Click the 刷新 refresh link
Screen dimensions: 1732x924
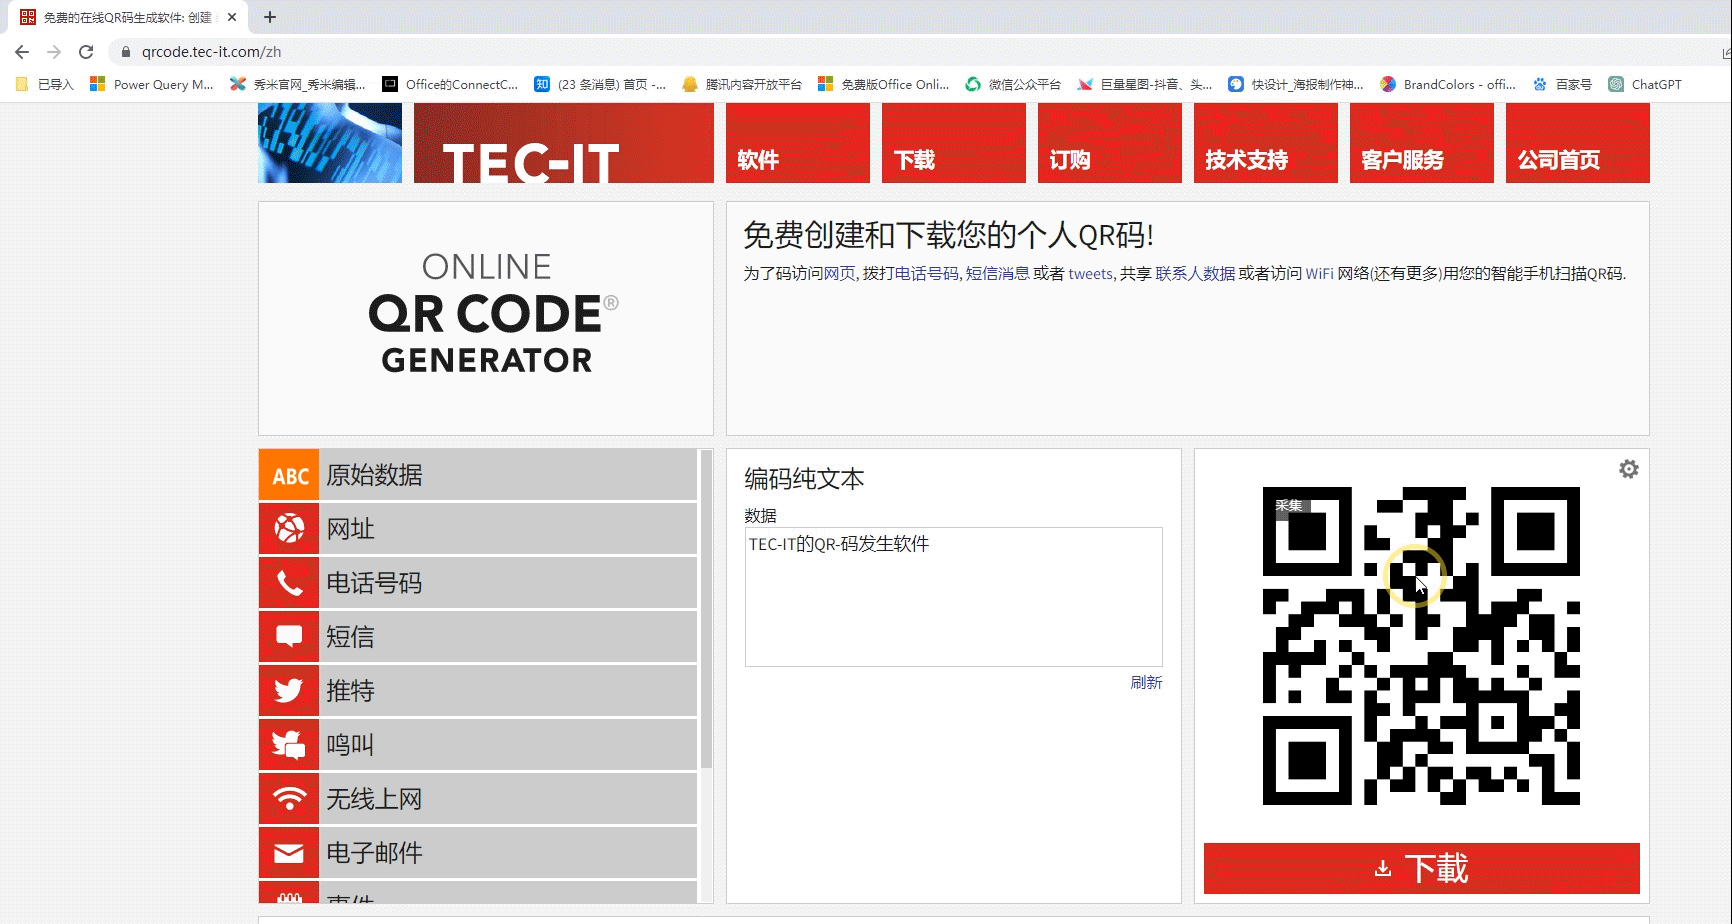[1146, 682]
